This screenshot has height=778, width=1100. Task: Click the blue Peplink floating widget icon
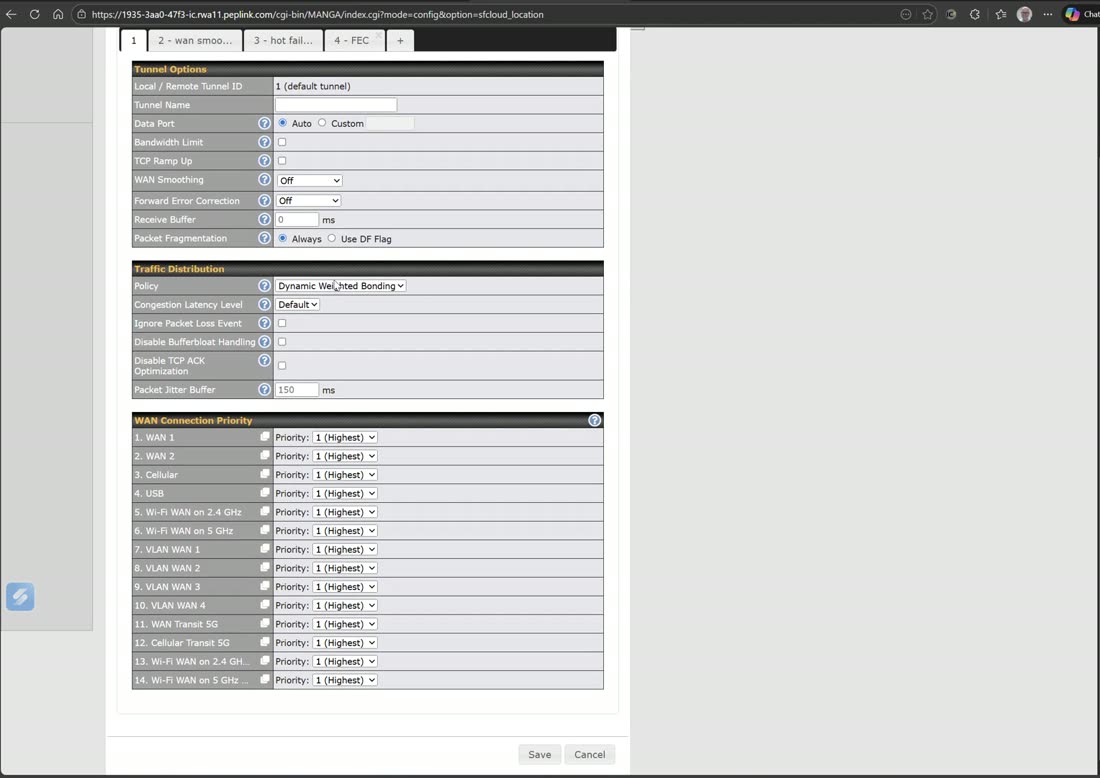click(x=20, y=596)
